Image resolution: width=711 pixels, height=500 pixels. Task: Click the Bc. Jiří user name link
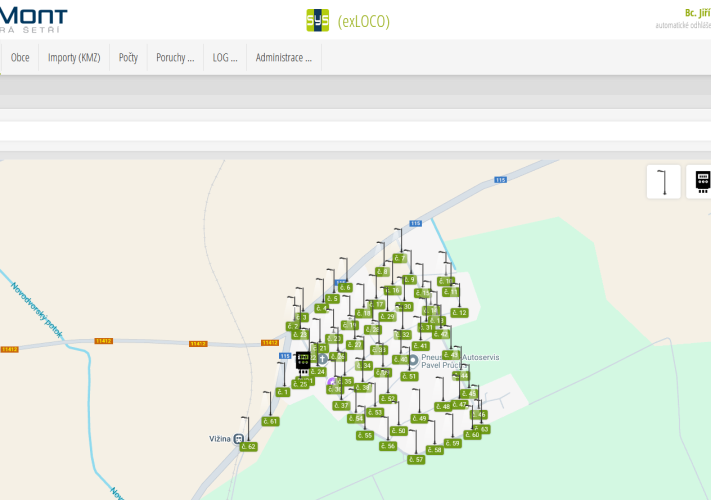click(696, 12)
